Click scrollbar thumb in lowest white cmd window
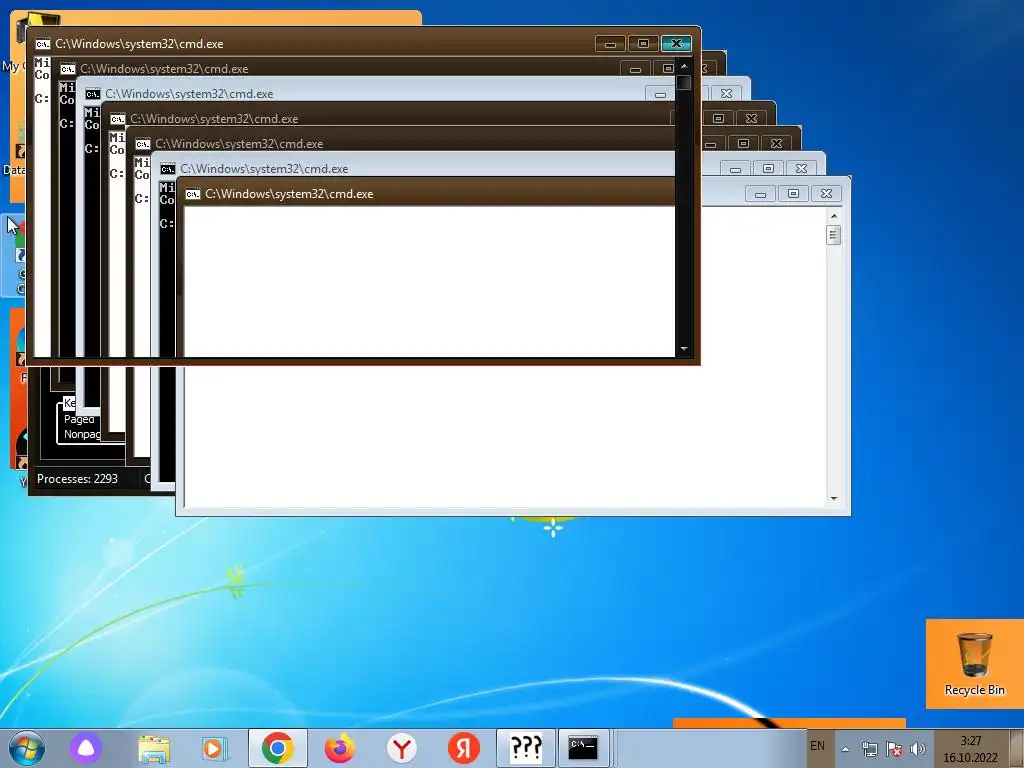This screenshot has height=768, width=1024. [833, 234]
